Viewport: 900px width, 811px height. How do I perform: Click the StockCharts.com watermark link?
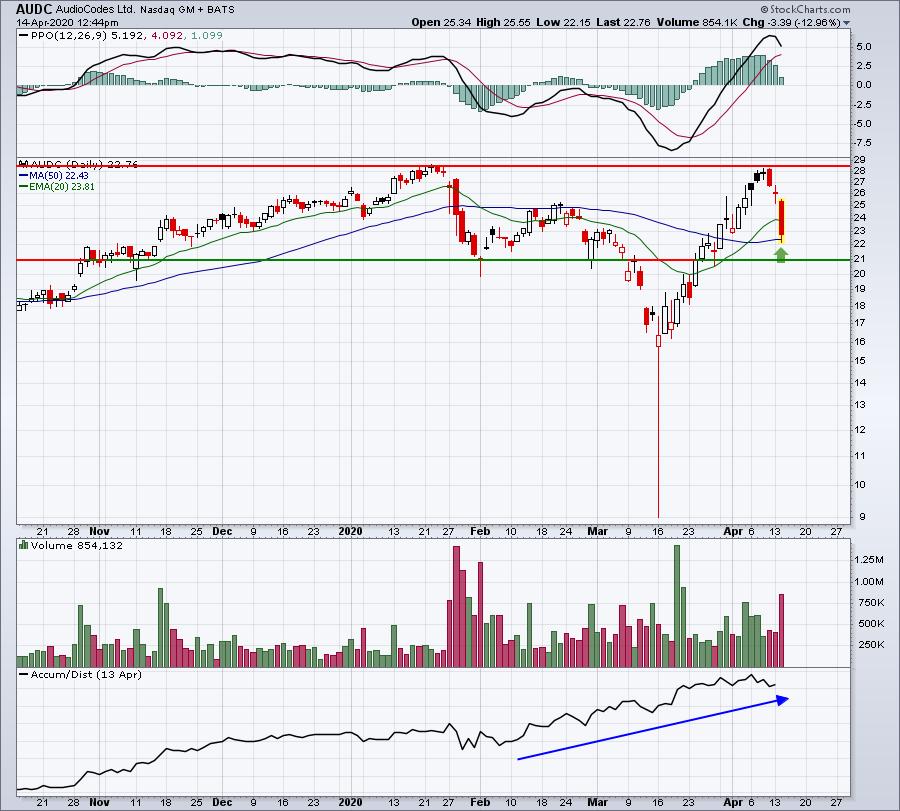(805, 9)
